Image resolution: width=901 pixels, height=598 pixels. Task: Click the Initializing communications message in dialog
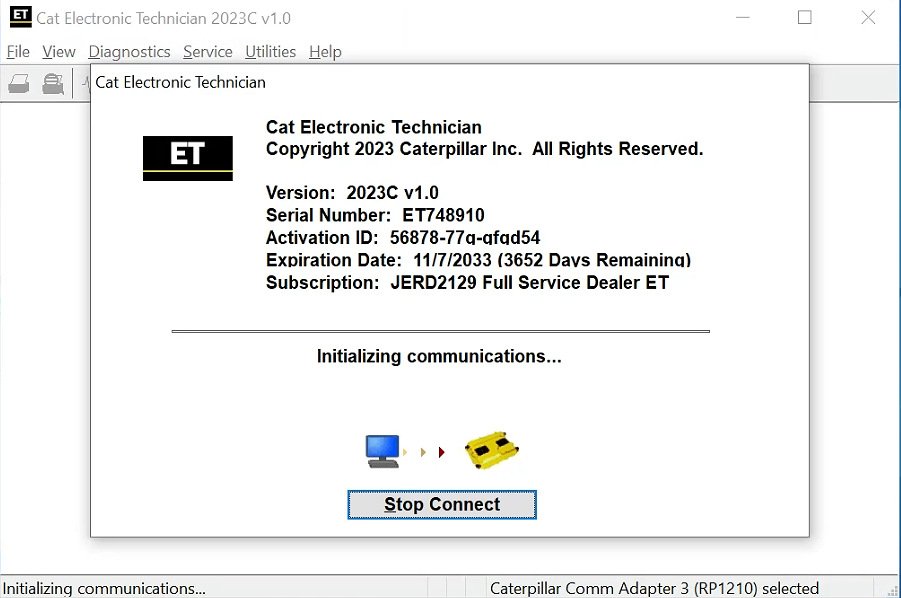tap(439, 356)
